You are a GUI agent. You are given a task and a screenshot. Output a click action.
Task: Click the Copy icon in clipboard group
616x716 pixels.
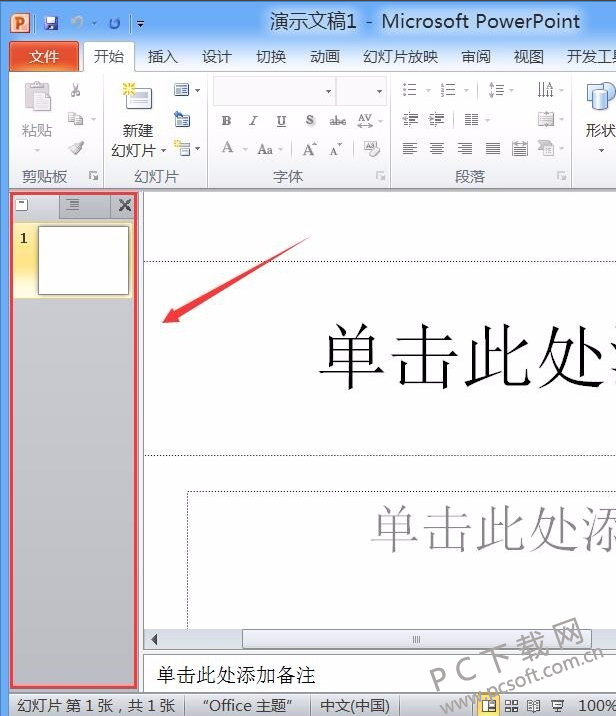pyautogui.click(x=75, y=119)
